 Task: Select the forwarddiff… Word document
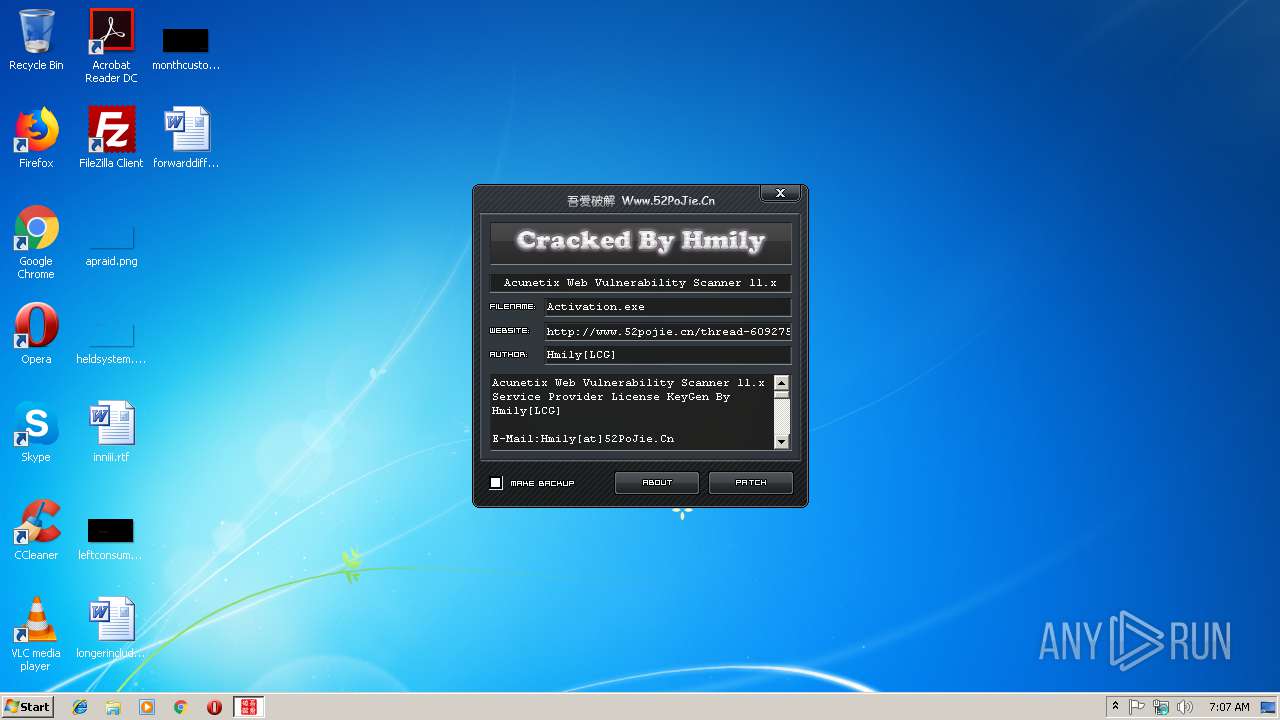click(186, 138)
